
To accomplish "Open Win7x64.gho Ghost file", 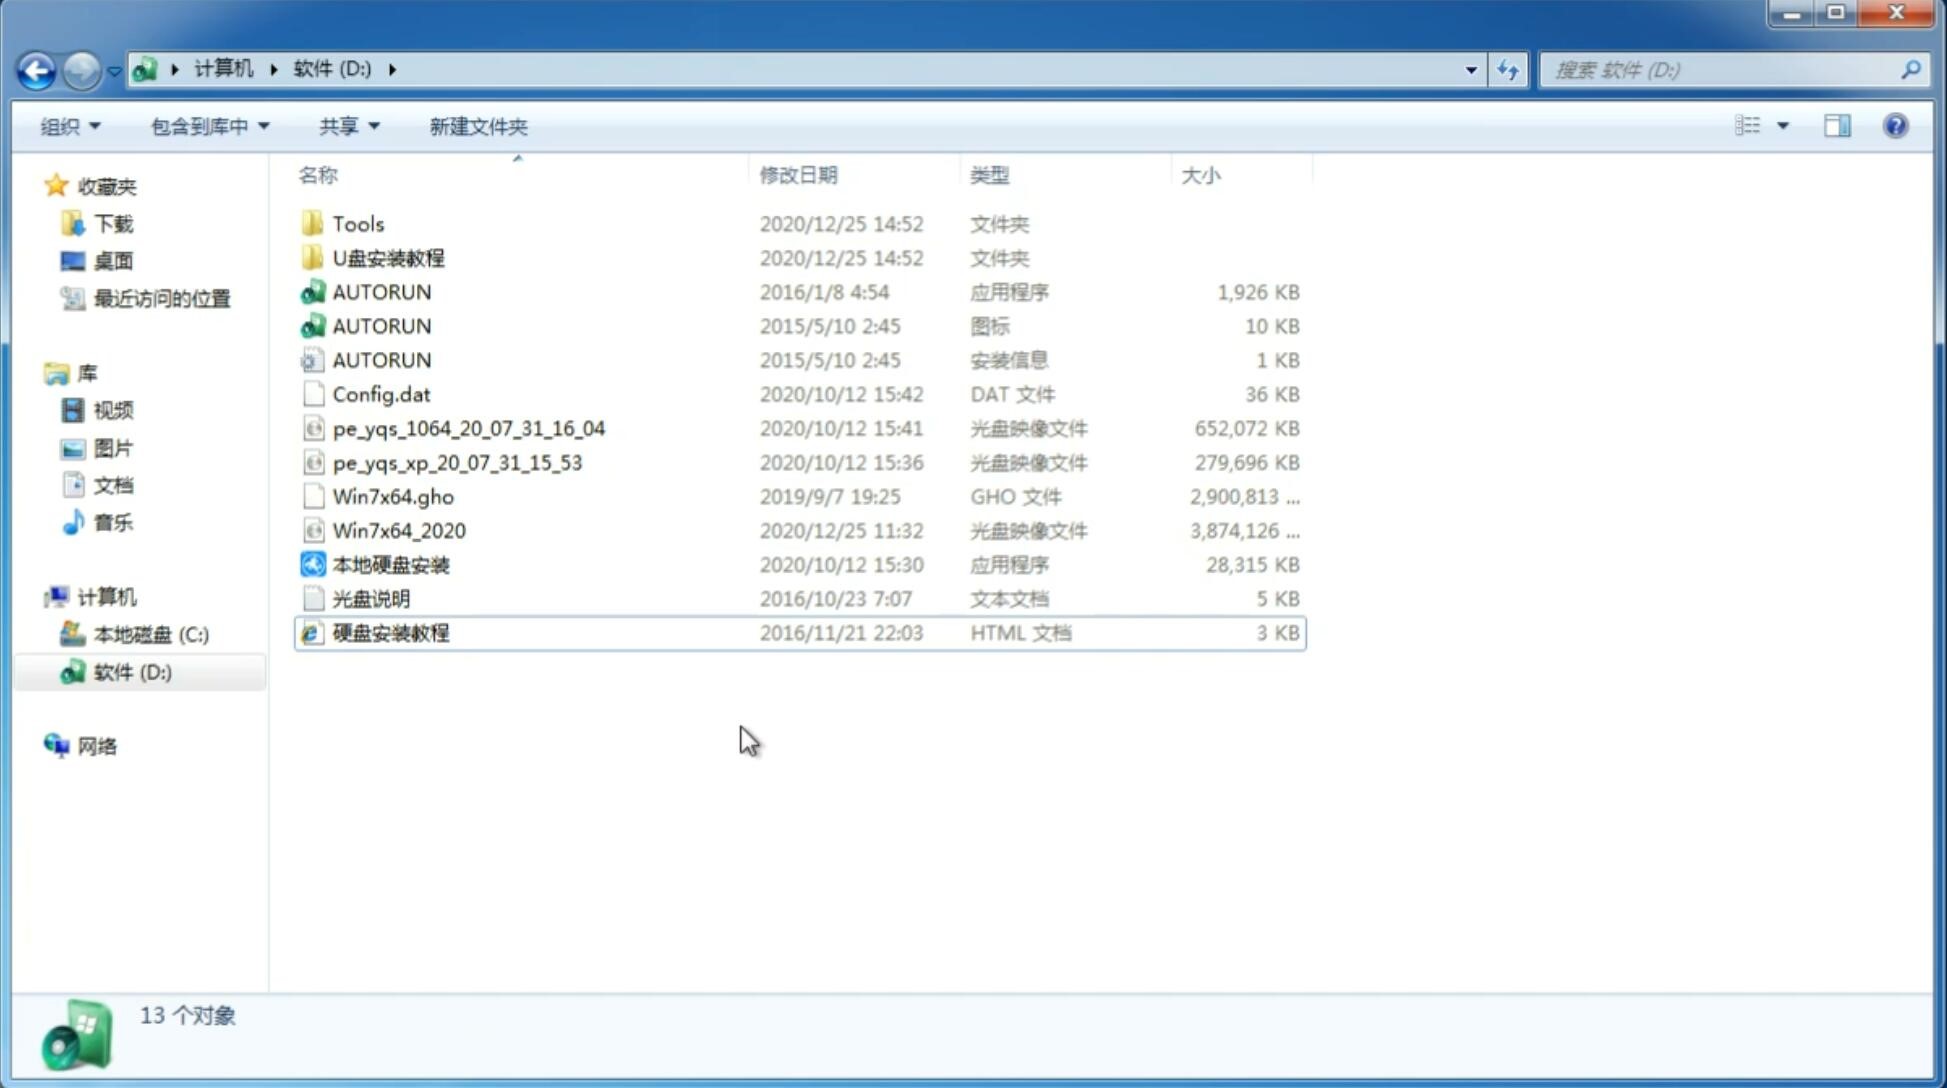I will pyautogui.click(x=392, y=496).
